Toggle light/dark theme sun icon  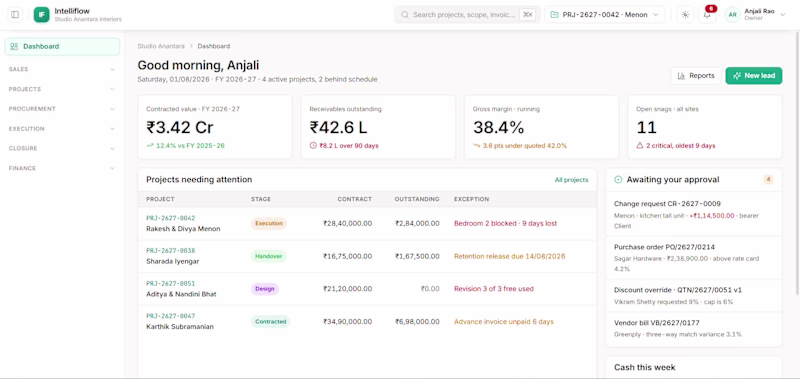pos(685,15)
